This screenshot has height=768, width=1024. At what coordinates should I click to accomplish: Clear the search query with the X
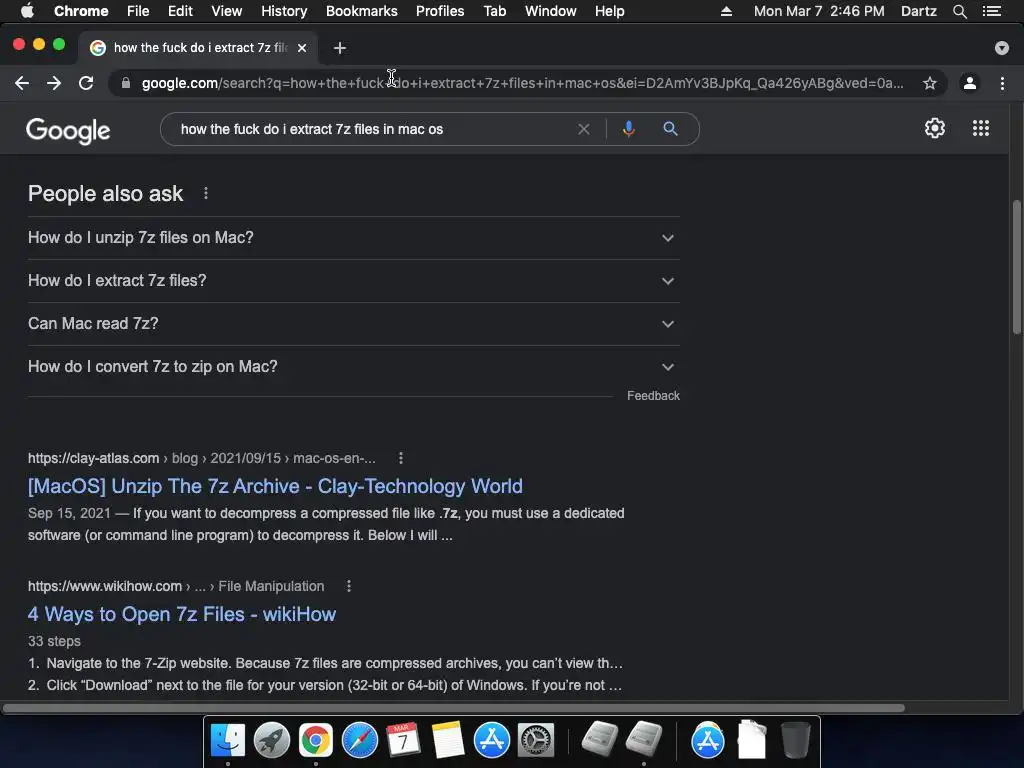coord(584,129)
